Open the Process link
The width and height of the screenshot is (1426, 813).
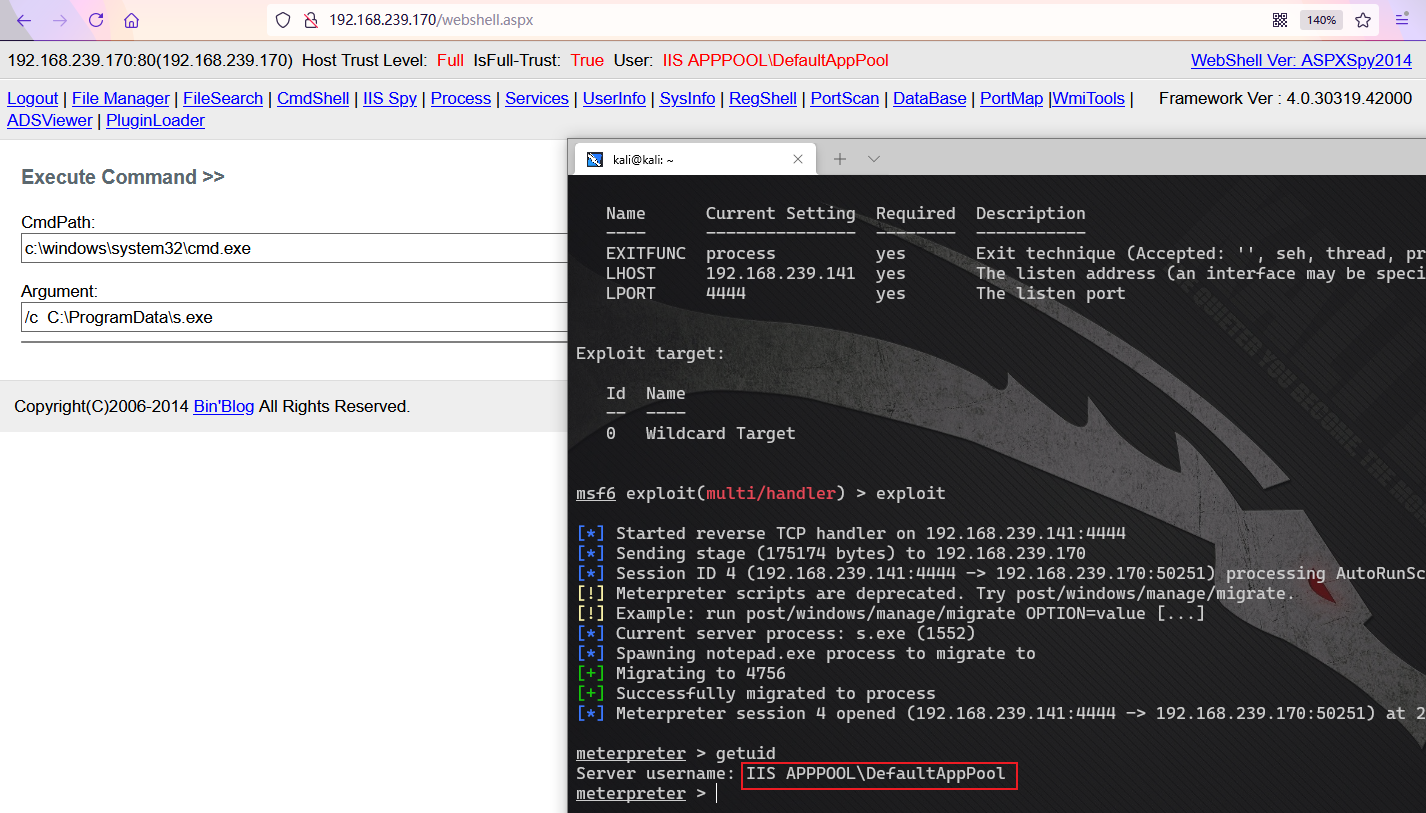[x=461, y=98]
